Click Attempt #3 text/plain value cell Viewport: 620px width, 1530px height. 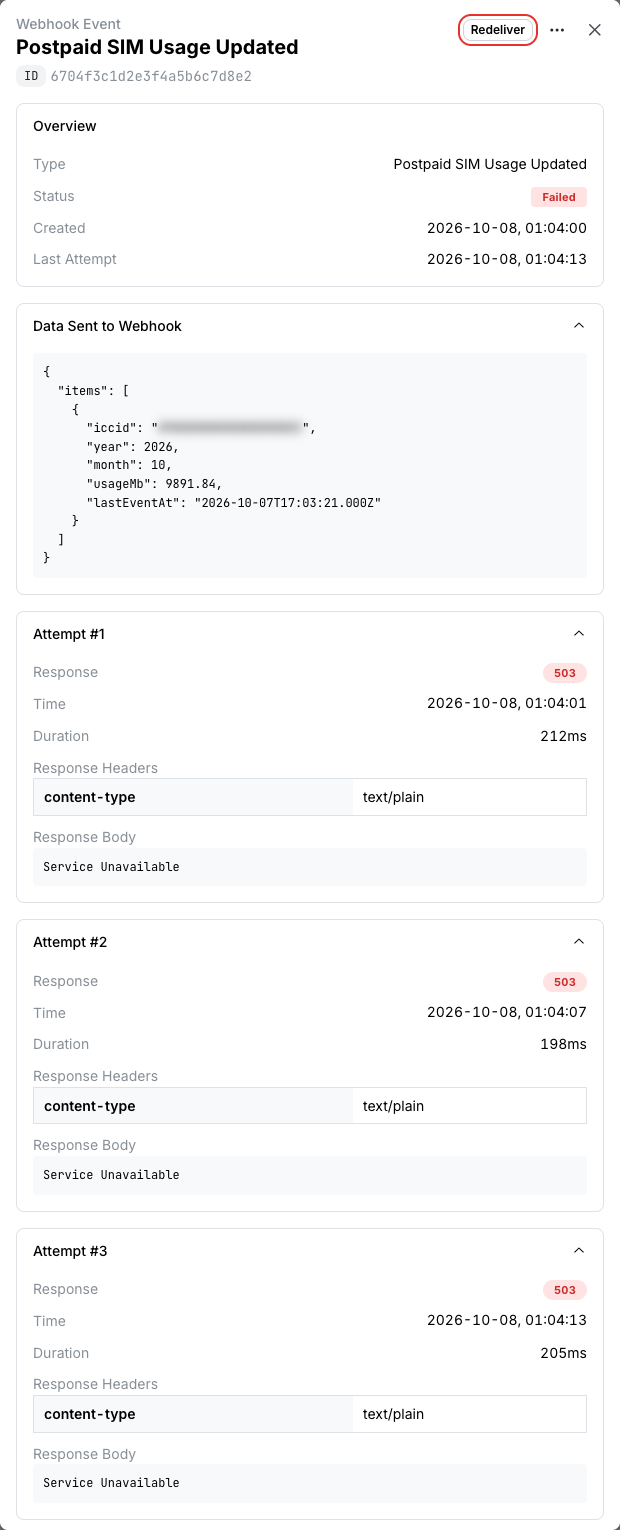coord(470,1414)
